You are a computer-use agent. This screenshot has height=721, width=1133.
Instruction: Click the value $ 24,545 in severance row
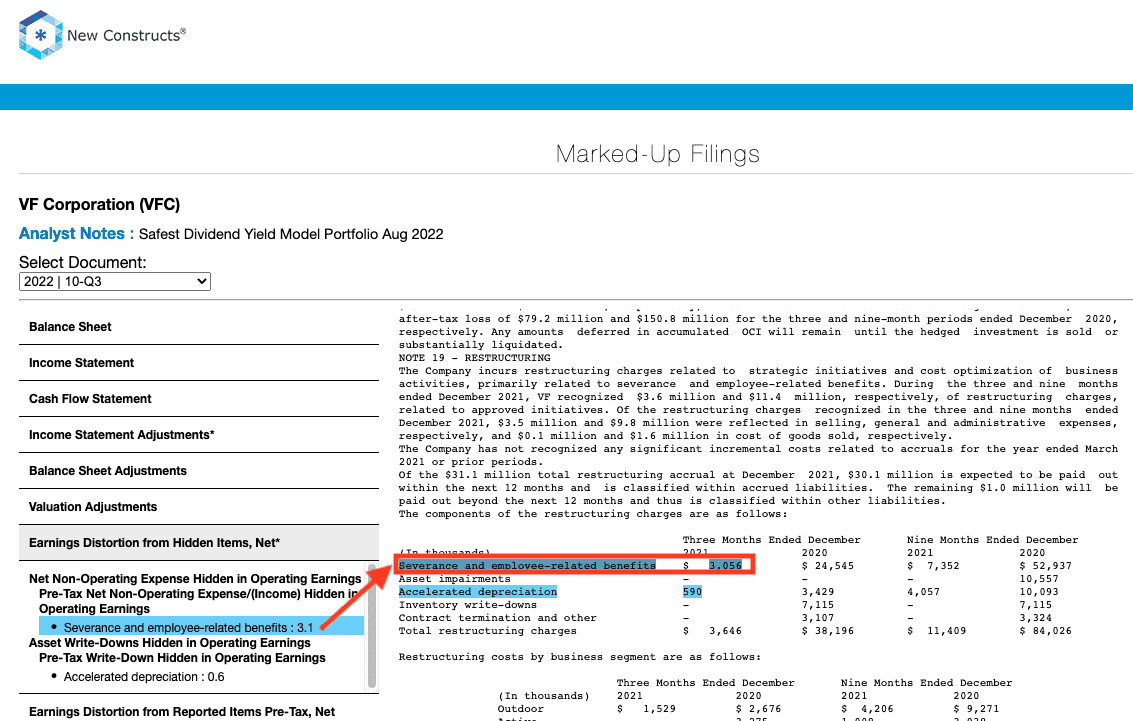click(828, 566)
